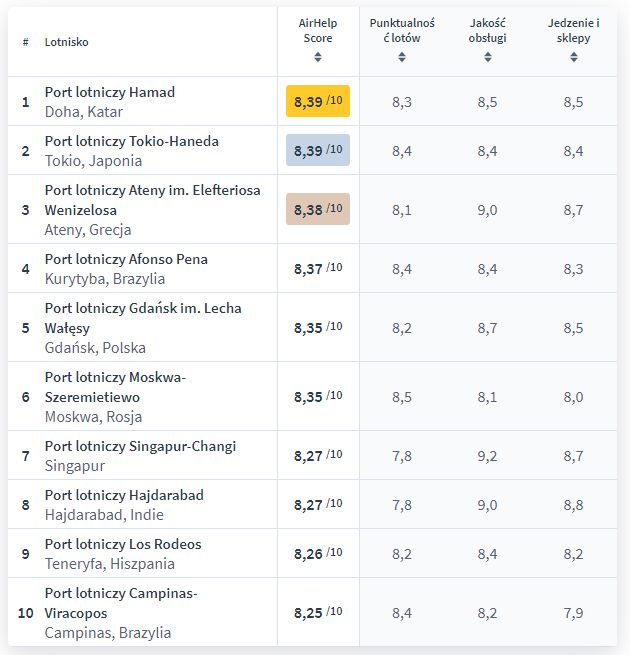Open Port lotniczy Hajdarabad entry
The width and height of the screenshot is (630, 655).
point(124,495)
